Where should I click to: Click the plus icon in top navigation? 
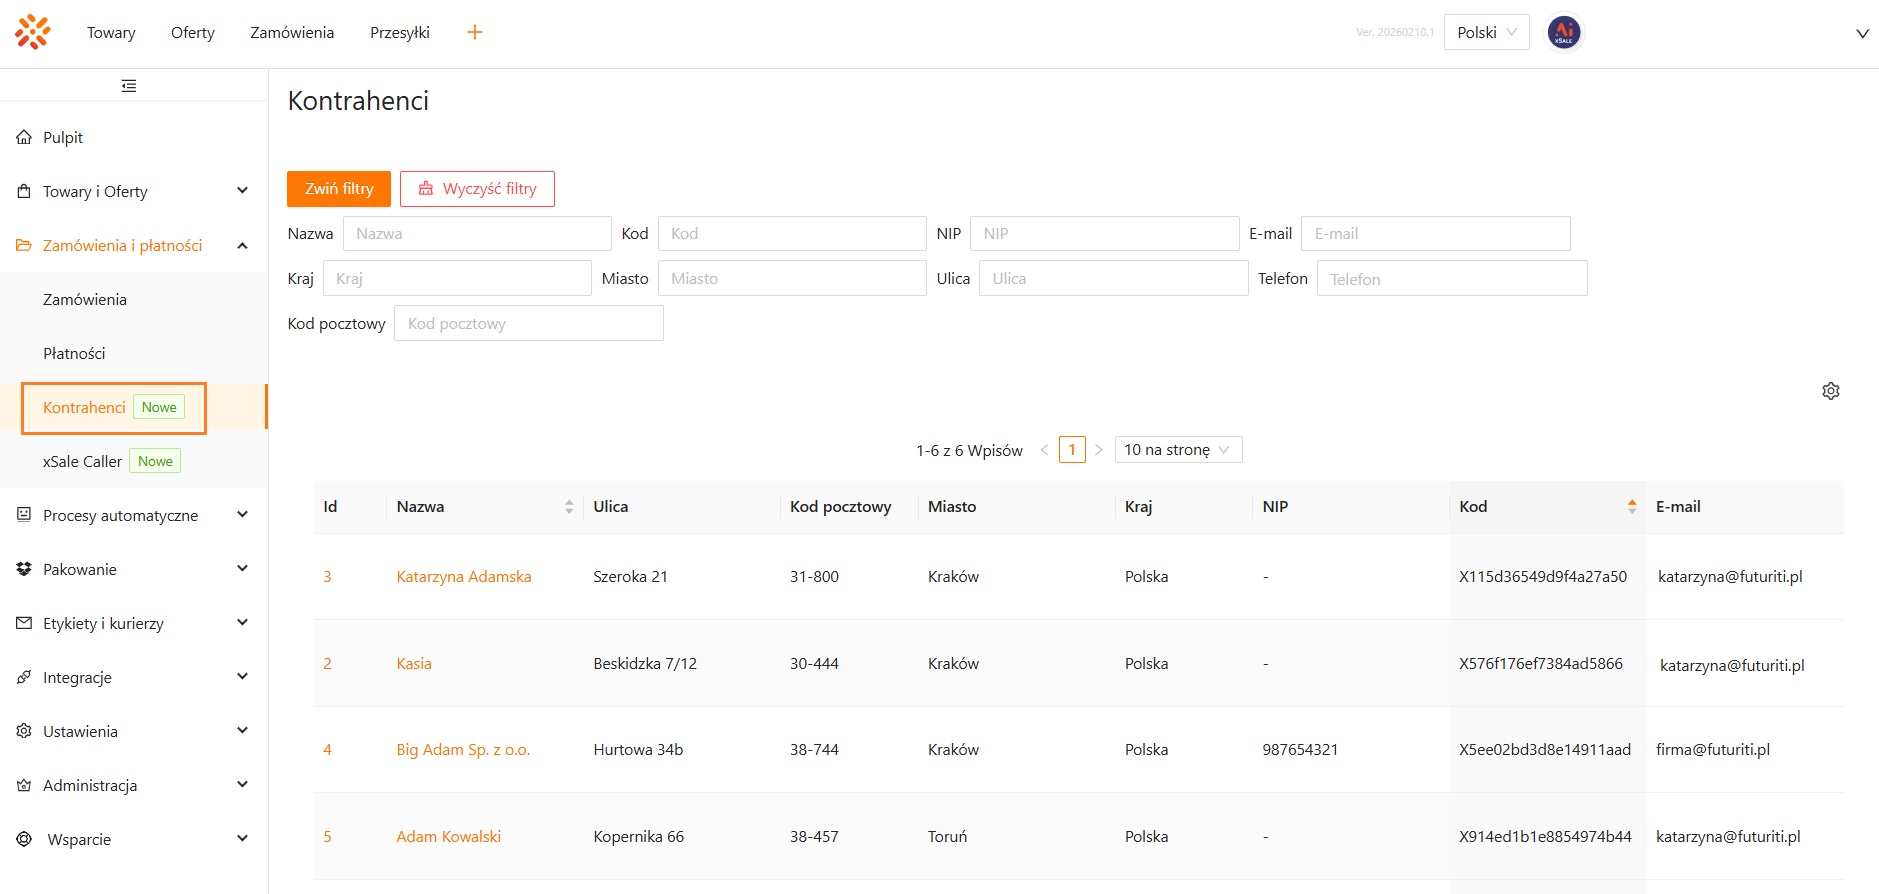pos(475,32)
